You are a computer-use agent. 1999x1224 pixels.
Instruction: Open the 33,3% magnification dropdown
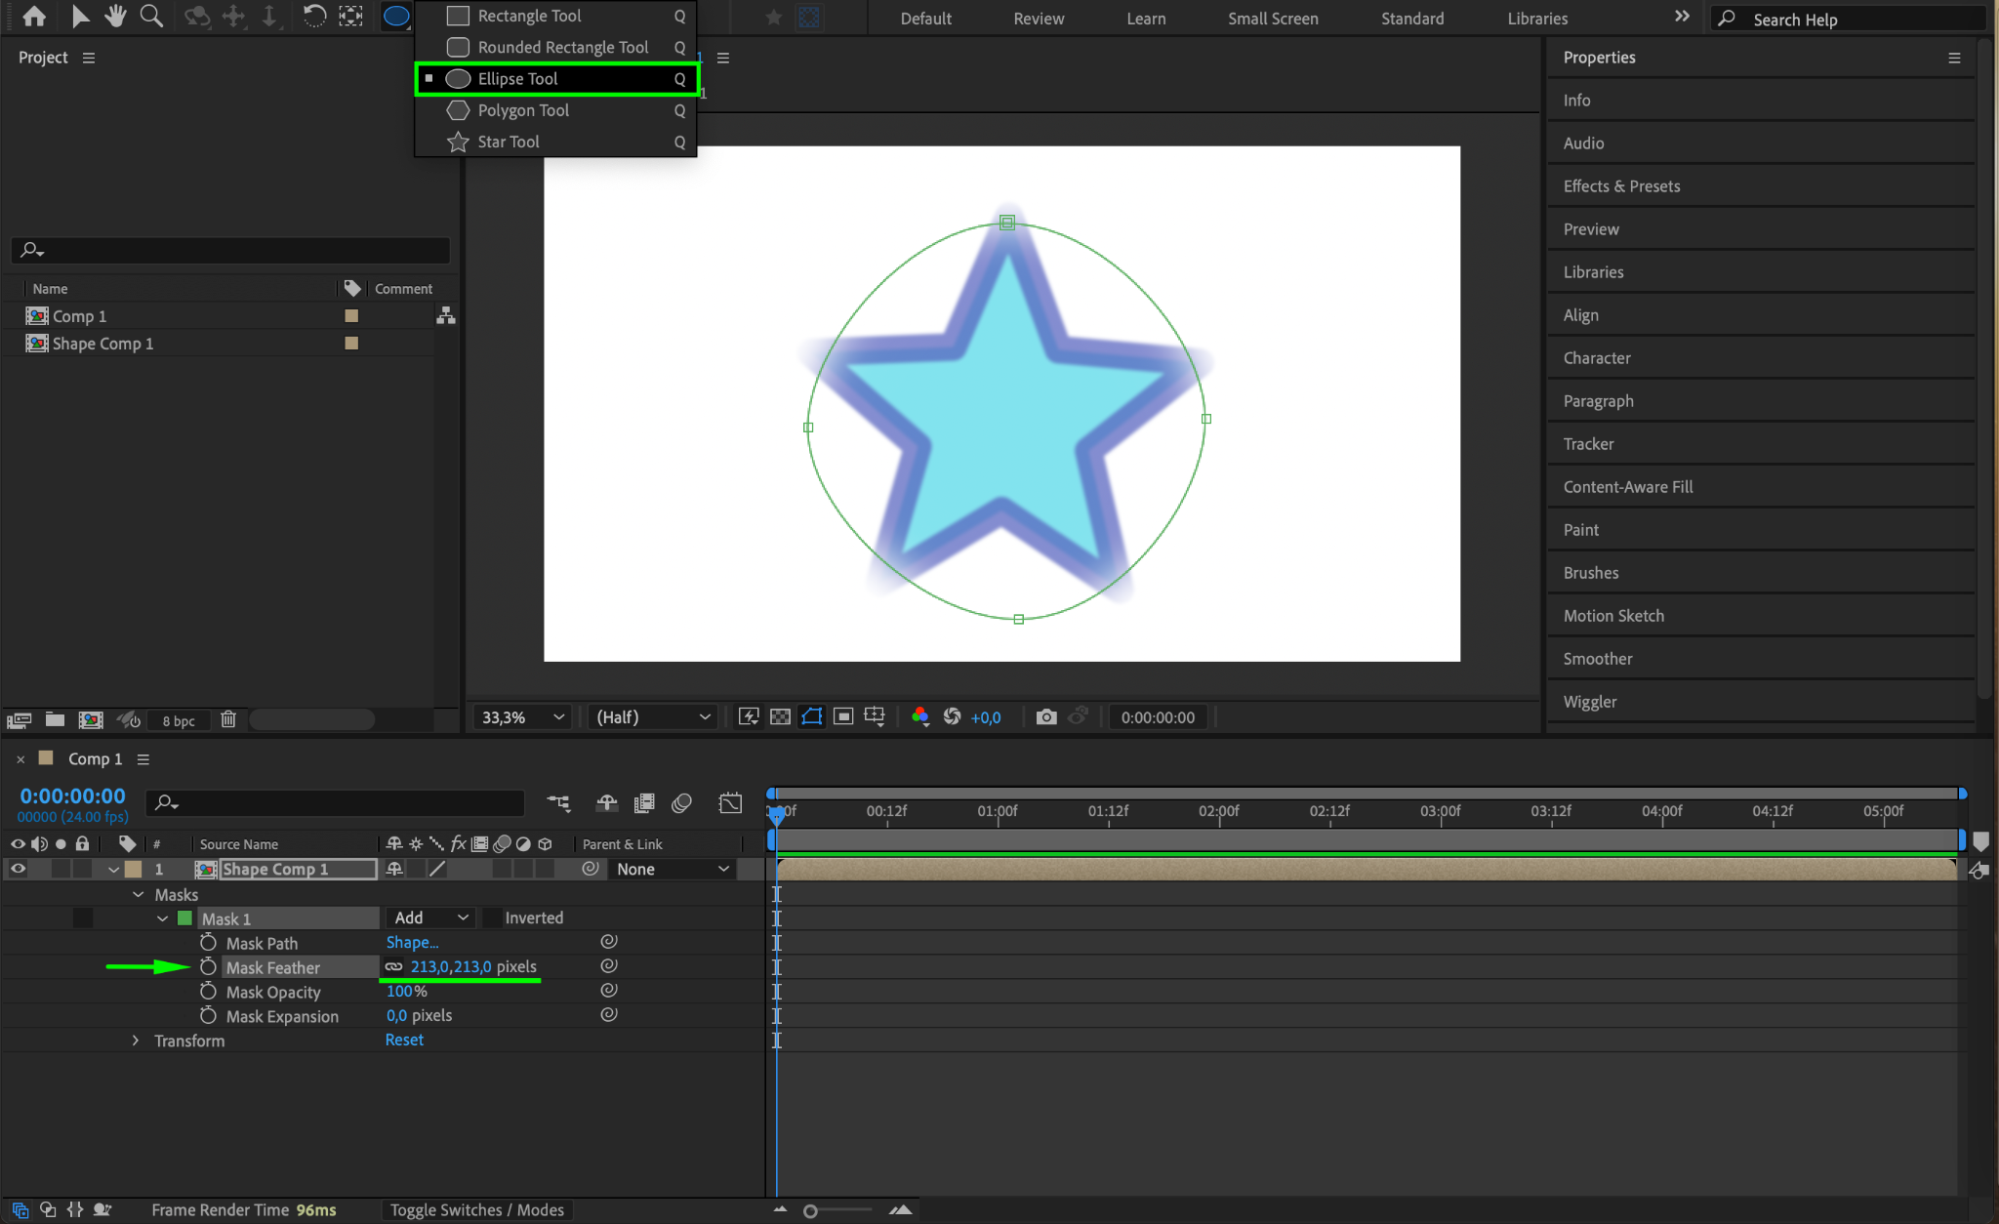523,717
